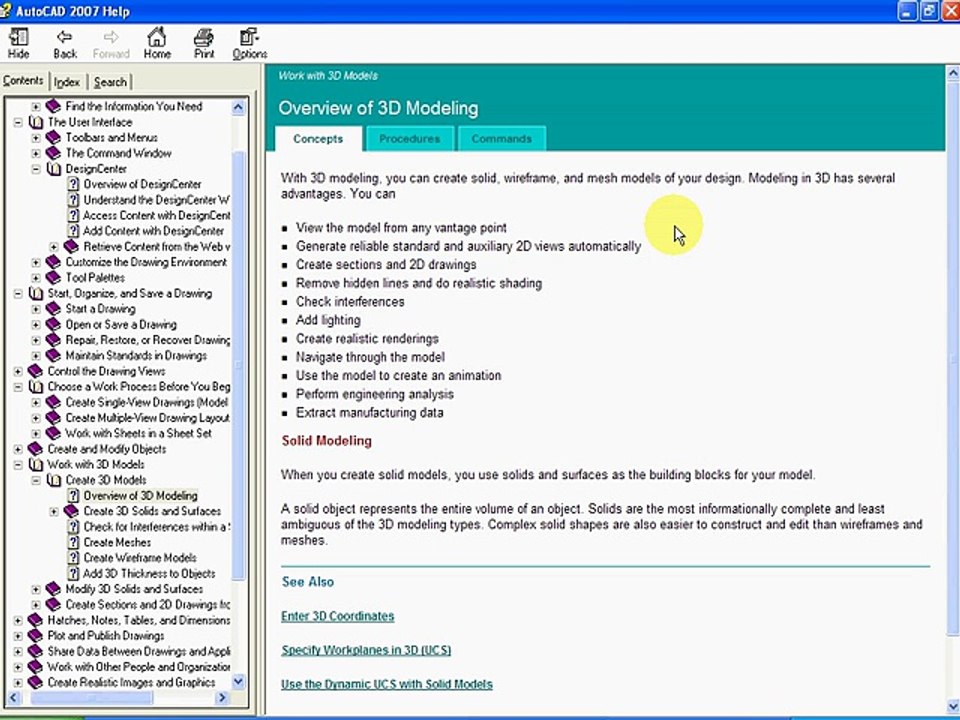Image resolution: width=960 pixels, height=720 pixels.
Task: Click the page icon beside Create Meshes
Action: [73, 542]
